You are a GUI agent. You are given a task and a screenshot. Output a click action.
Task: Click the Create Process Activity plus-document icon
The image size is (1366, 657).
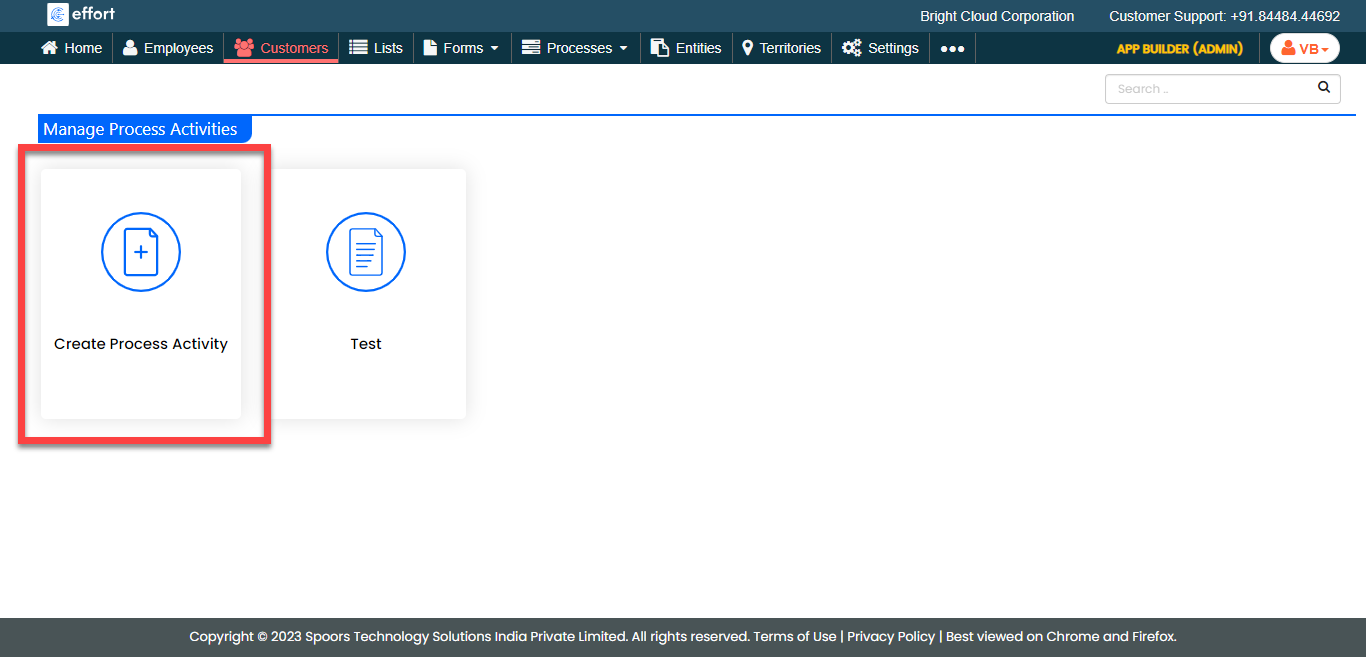141,252
